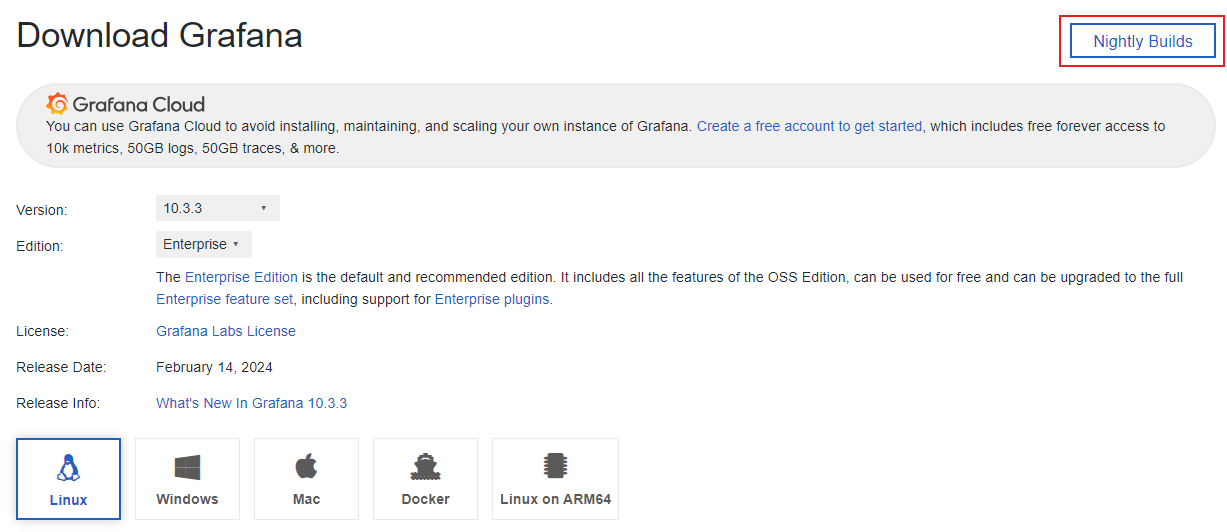1227x532 pixels.
Task: Click the Docker whale icon
Action: (425, 467)
